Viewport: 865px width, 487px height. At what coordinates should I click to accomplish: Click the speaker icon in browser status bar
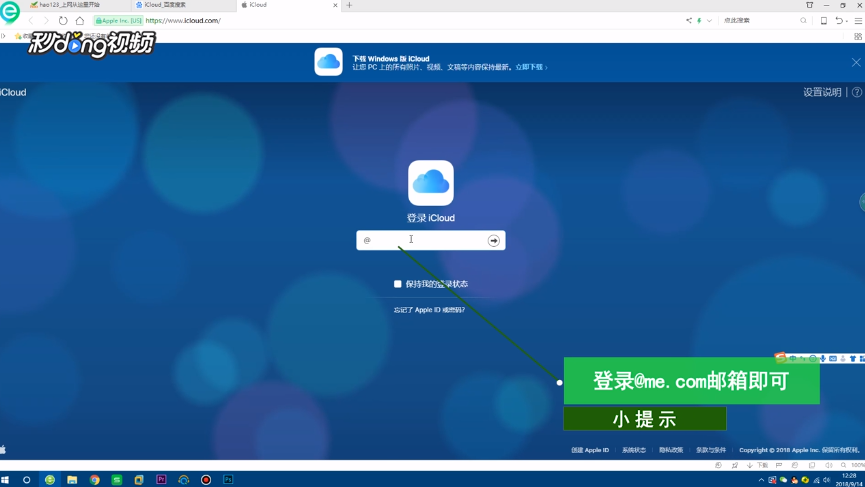[828, 465]
